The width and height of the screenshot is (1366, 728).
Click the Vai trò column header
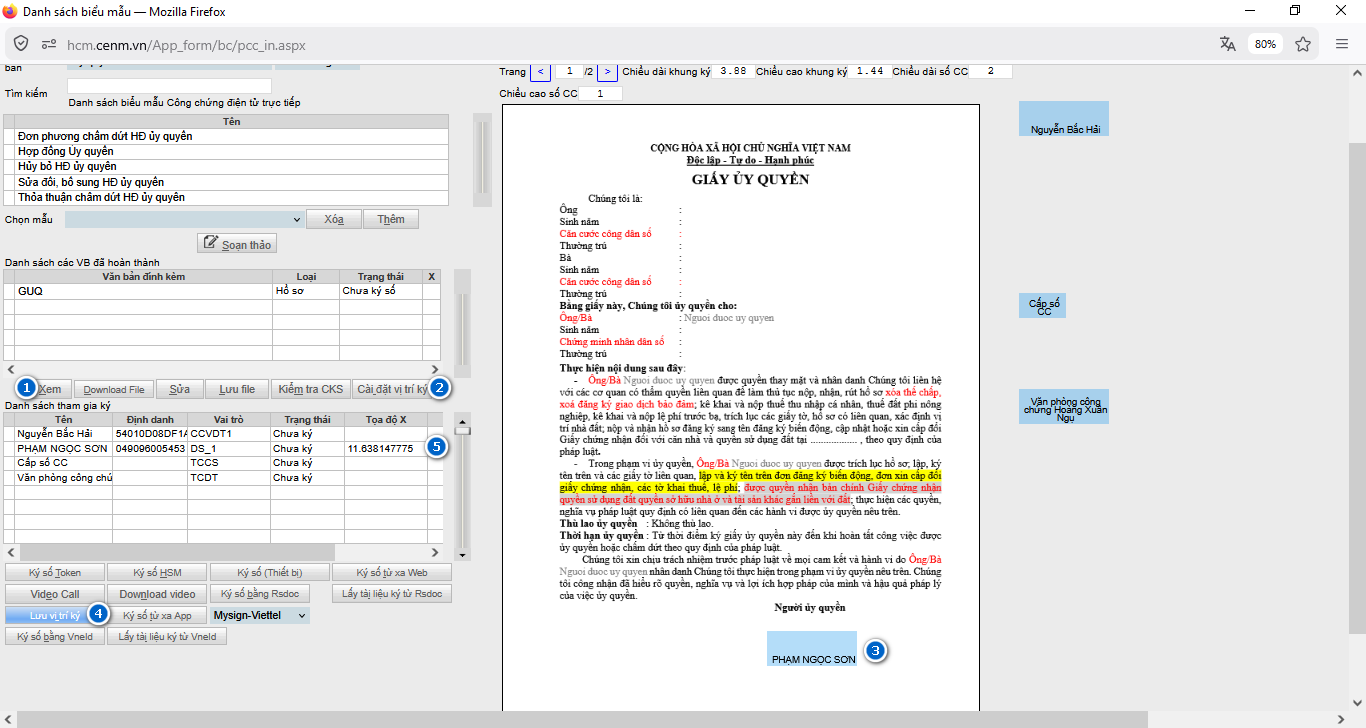tap(230, 419)
